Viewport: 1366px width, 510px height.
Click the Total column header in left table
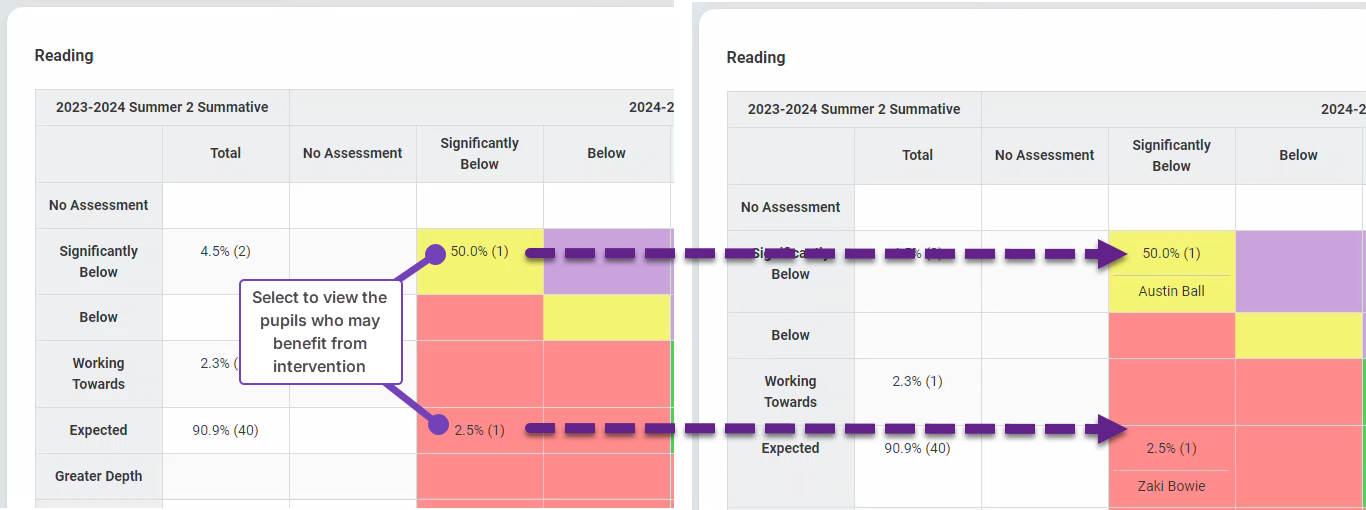pos(225,153)
